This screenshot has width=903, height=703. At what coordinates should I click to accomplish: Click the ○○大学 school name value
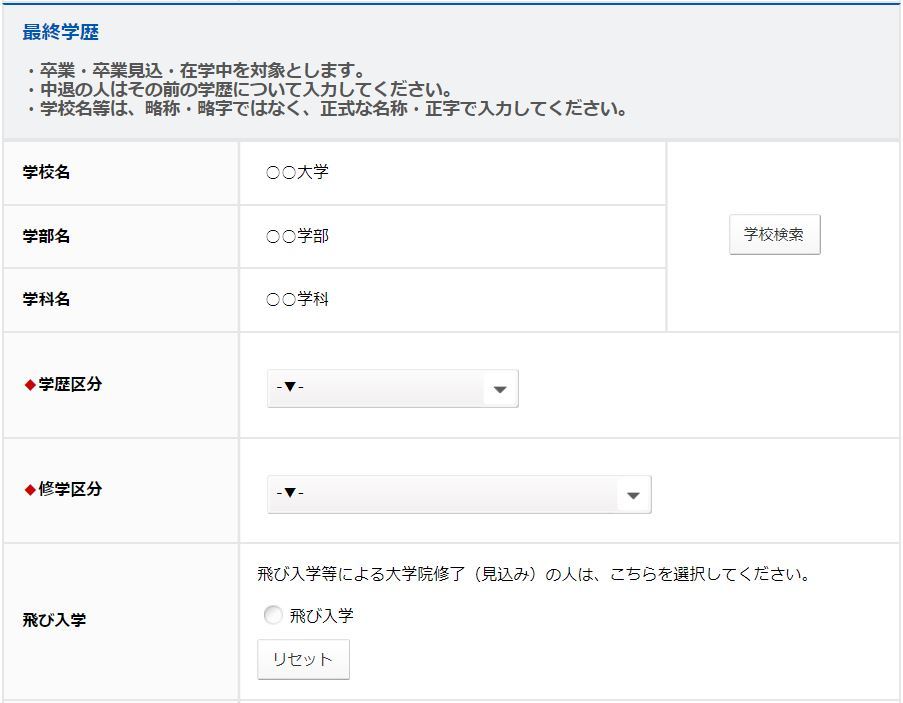[297, 173]
